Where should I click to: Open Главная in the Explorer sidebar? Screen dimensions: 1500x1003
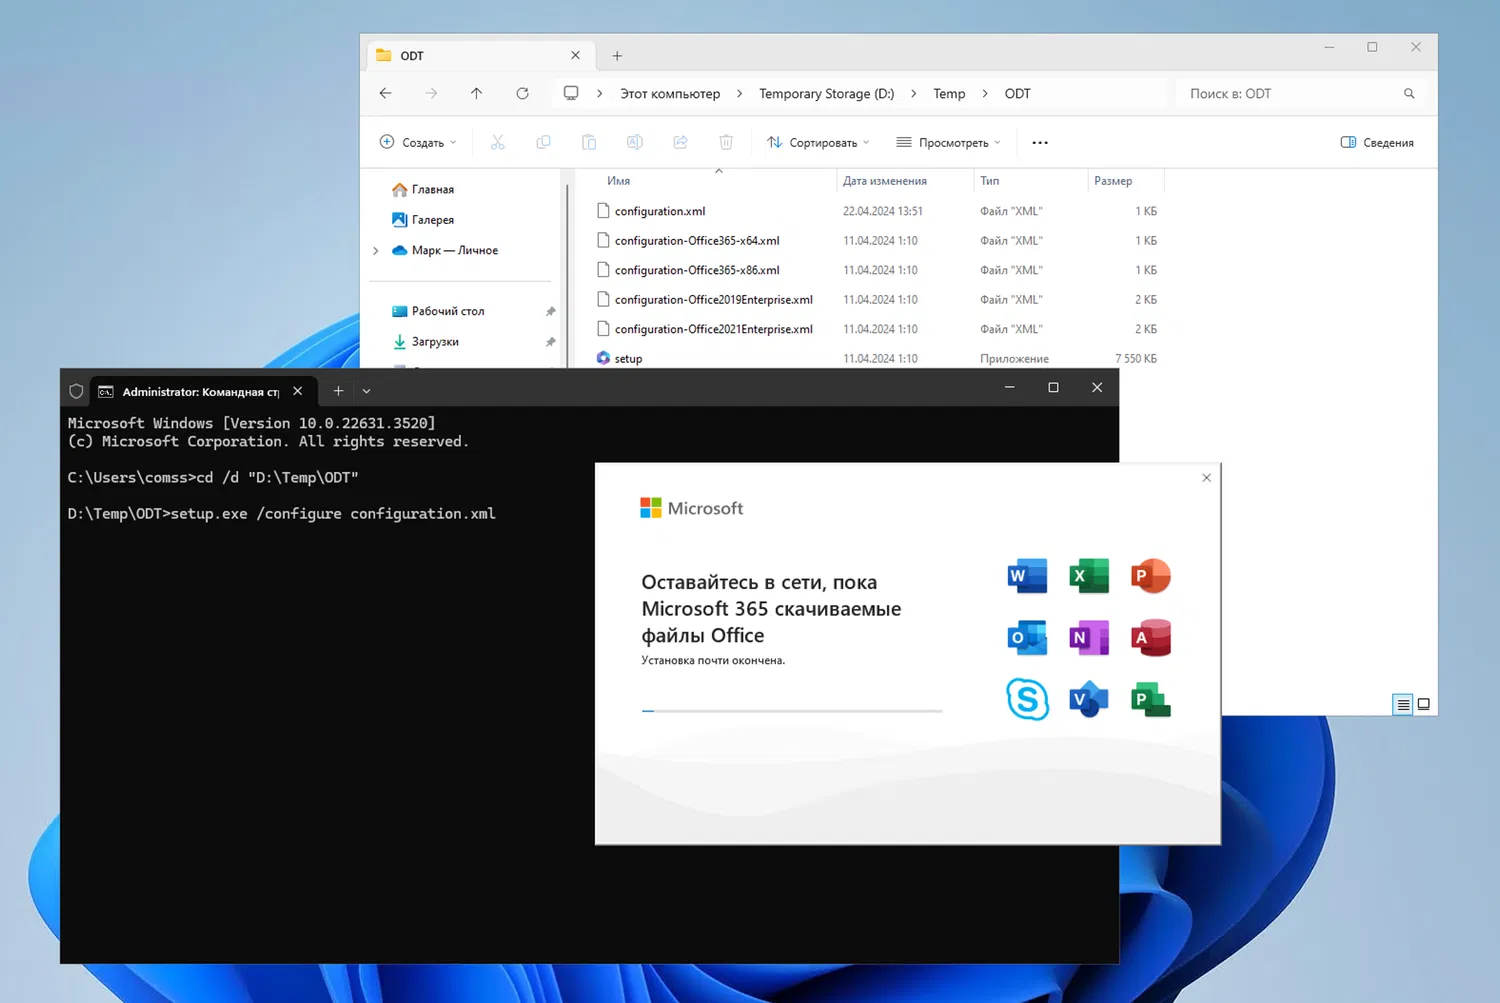pos(423,189)
